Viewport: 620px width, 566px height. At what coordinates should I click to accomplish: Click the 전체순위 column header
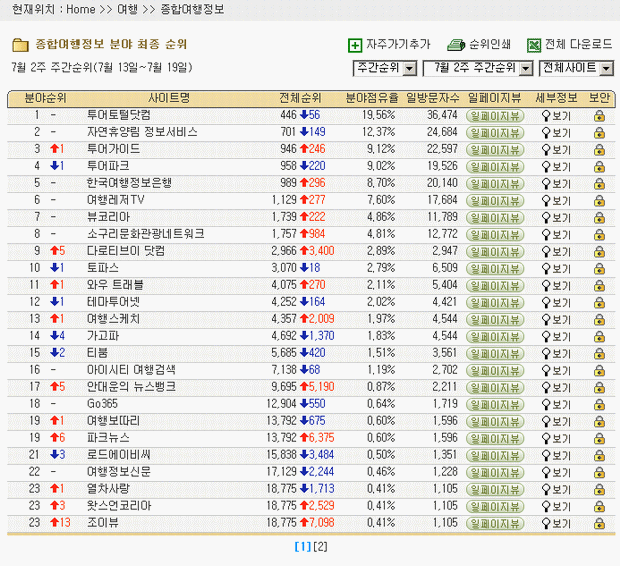[300, 99]
